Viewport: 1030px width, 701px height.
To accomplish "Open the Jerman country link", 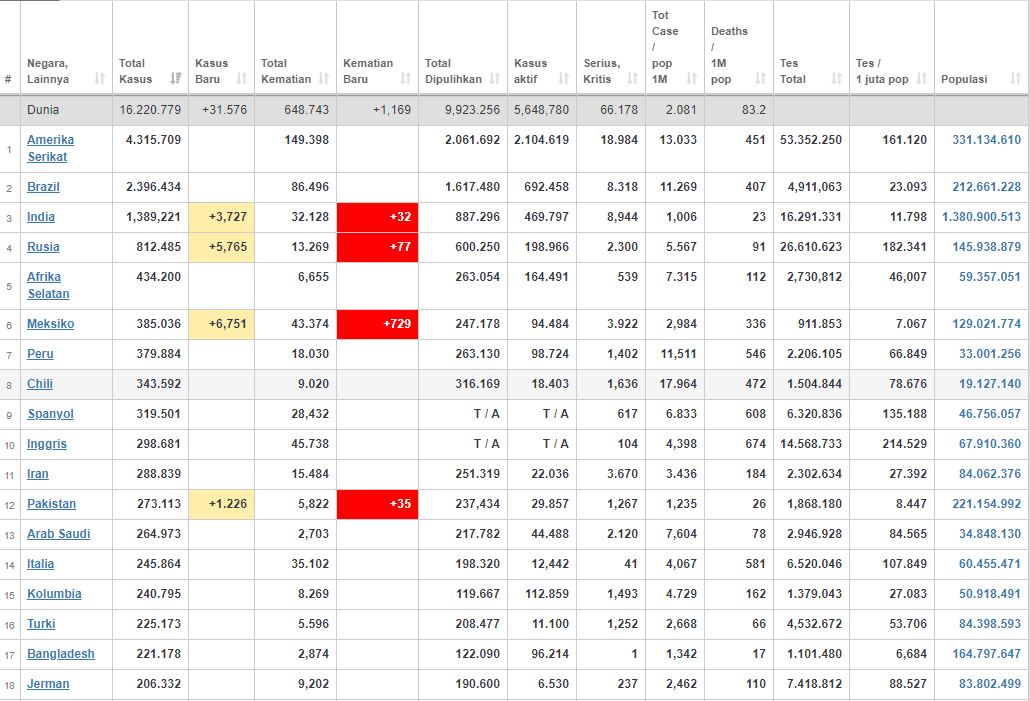I will [x=48, y=684].
